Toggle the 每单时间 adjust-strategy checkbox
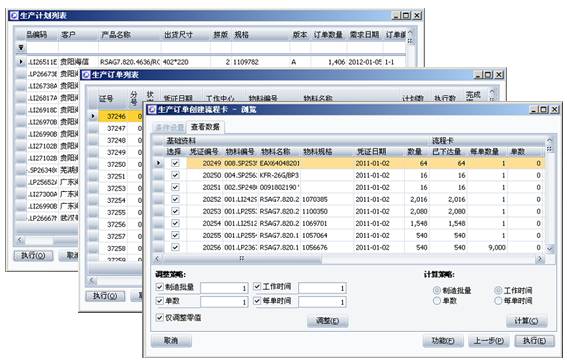This screenshot has height=363, width=567. 257,301
